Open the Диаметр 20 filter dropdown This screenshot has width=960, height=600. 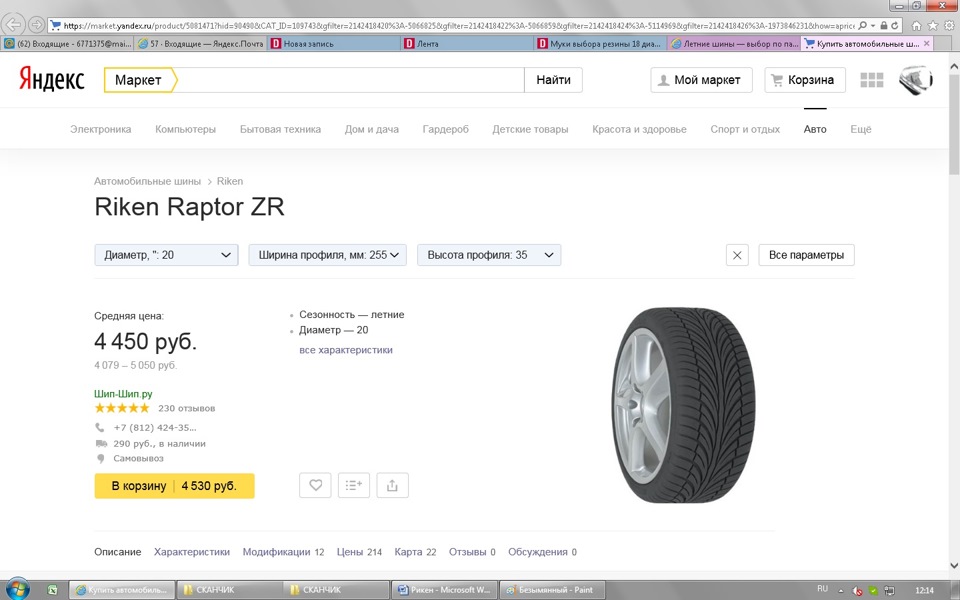click(x=165, y=254)
